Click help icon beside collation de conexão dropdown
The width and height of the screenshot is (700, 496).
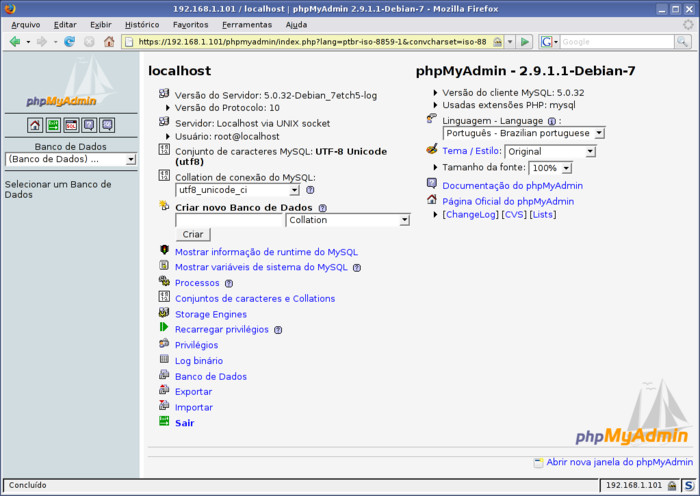[x=310, y=190]
